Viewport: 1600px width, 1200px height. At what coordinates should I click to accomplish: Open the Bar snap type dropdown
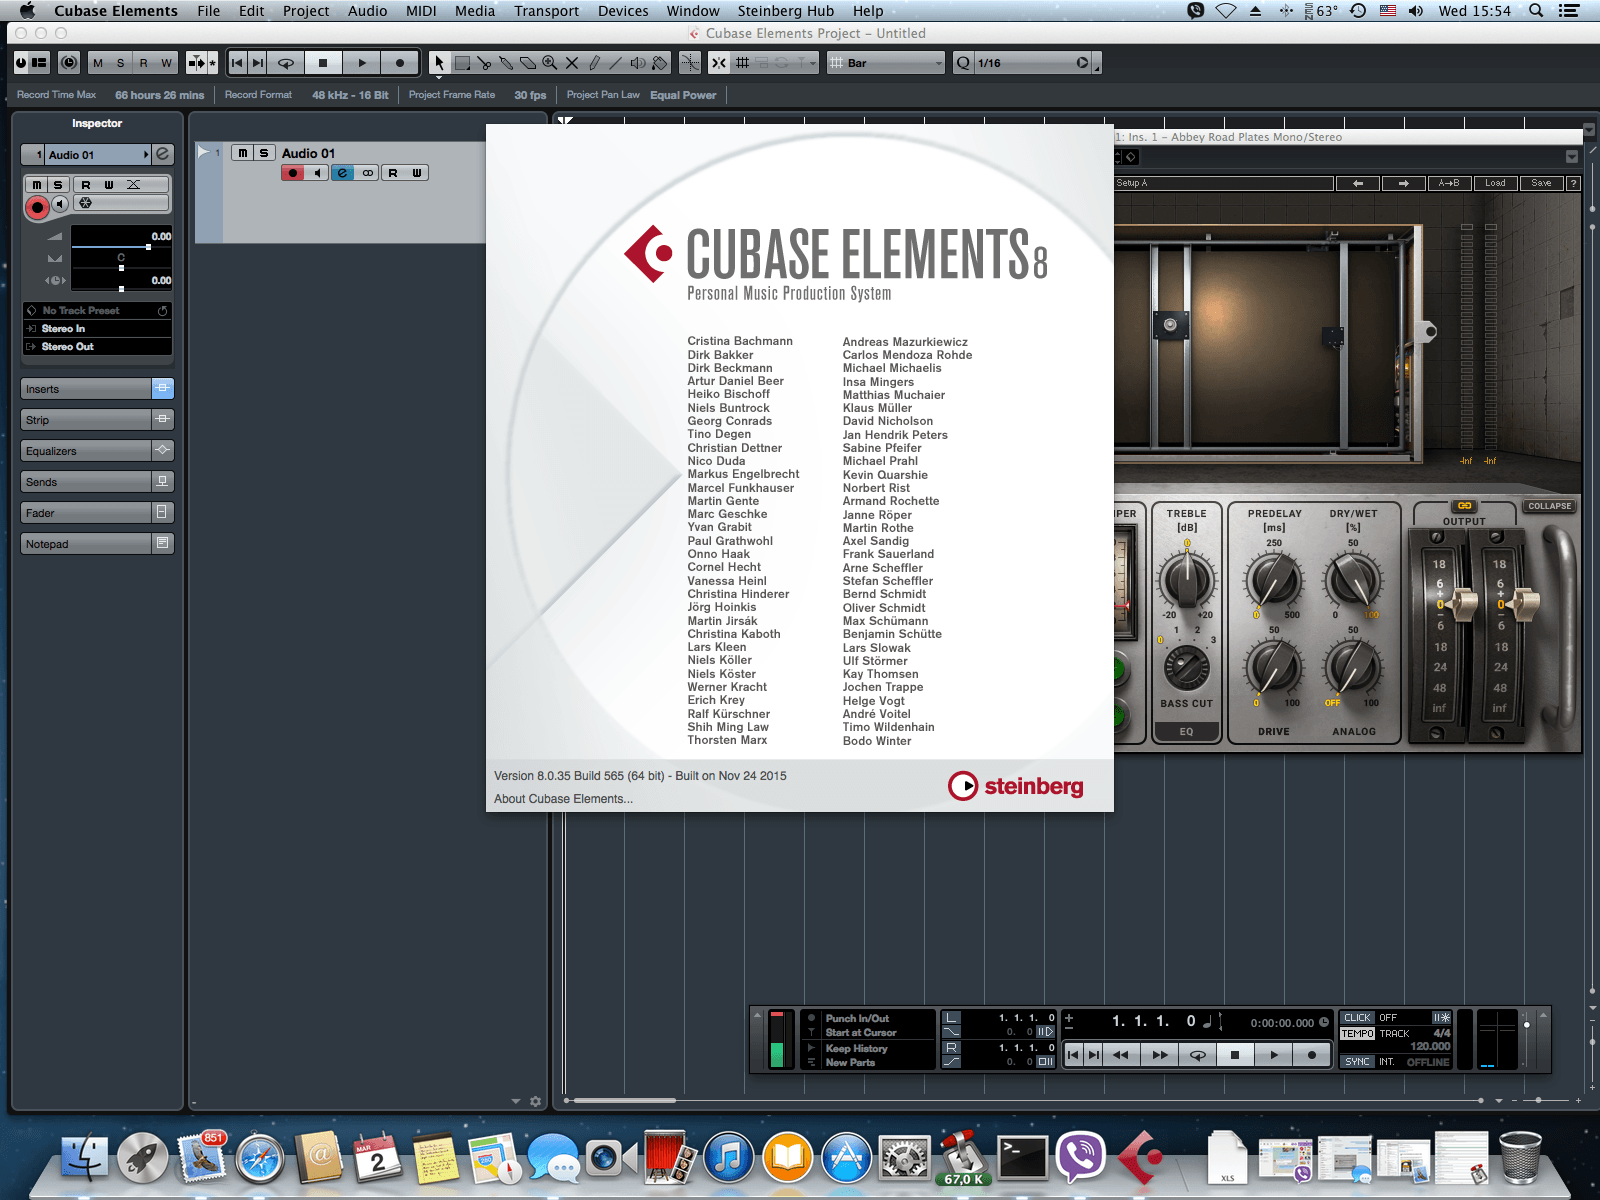(x=886, y=63)
